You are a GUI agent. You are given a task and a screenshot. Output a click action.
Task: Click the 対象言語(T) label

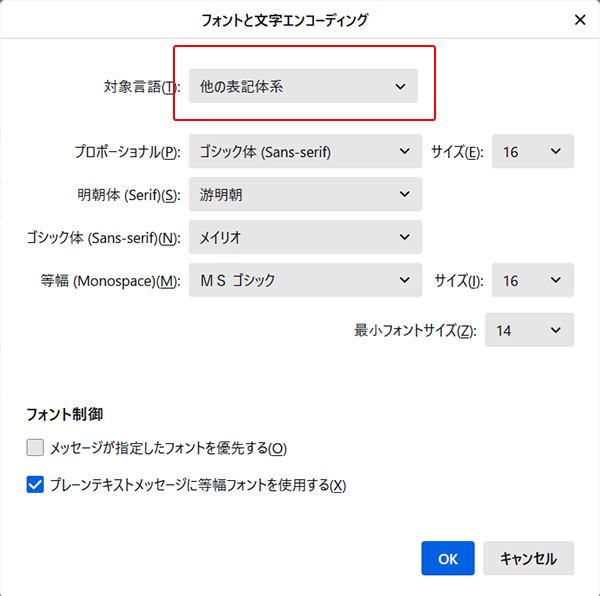click(142, 87)
